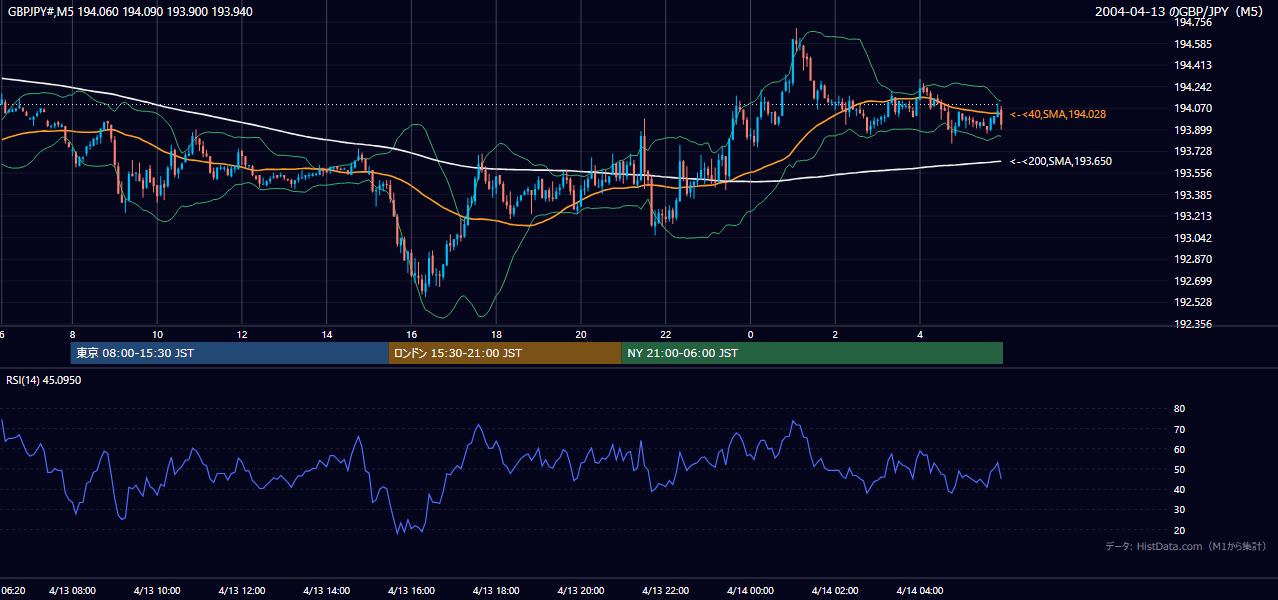Image resolution: width=1278 pixels, height=600 pixels.
Task: Click hour tick 18 under price chart
Action: coord(496,334)
